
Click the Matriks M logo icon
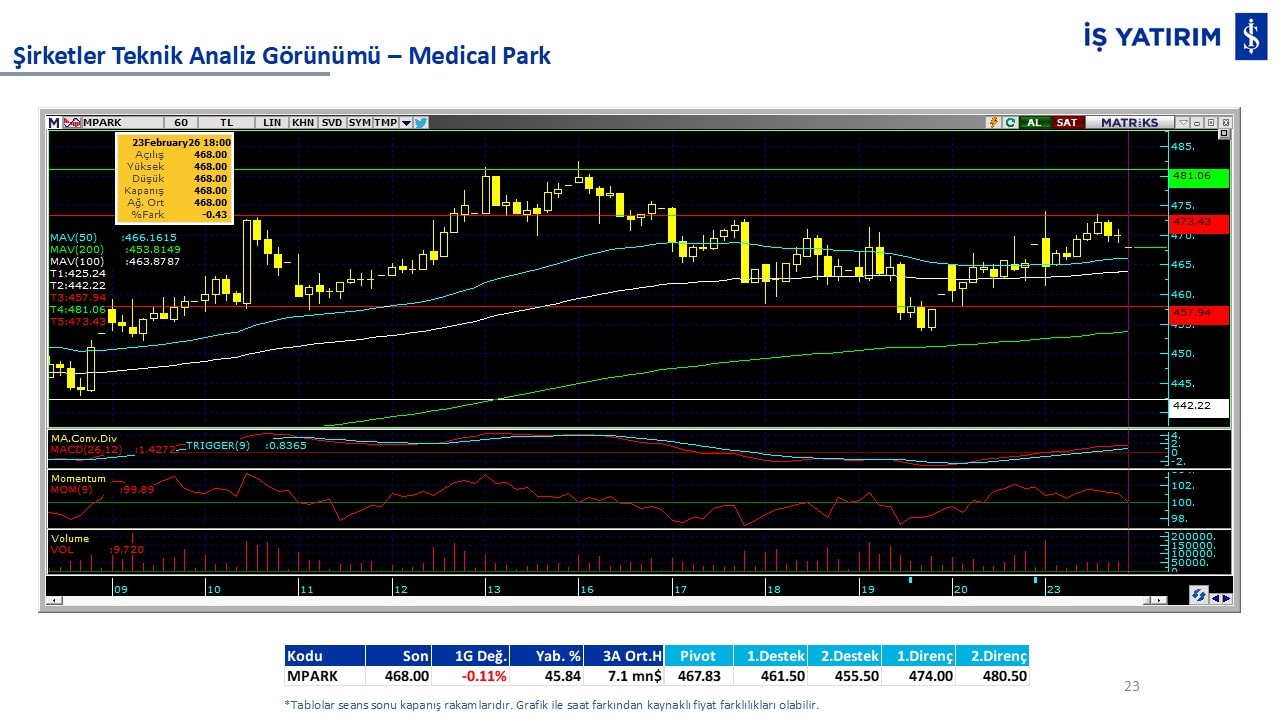pyautogui.click(x=54, y=123)
